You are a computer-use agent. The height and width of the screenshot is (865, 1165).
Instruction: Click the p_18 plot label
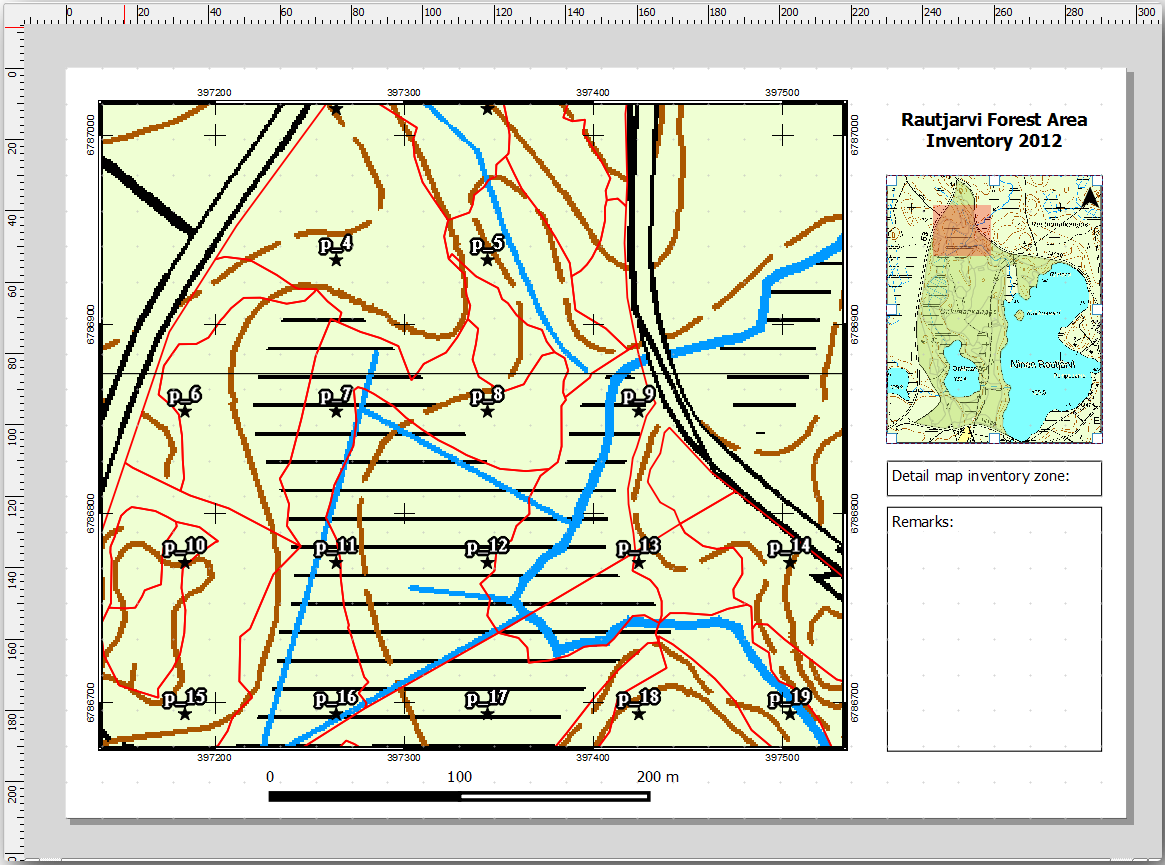[638, 698]
